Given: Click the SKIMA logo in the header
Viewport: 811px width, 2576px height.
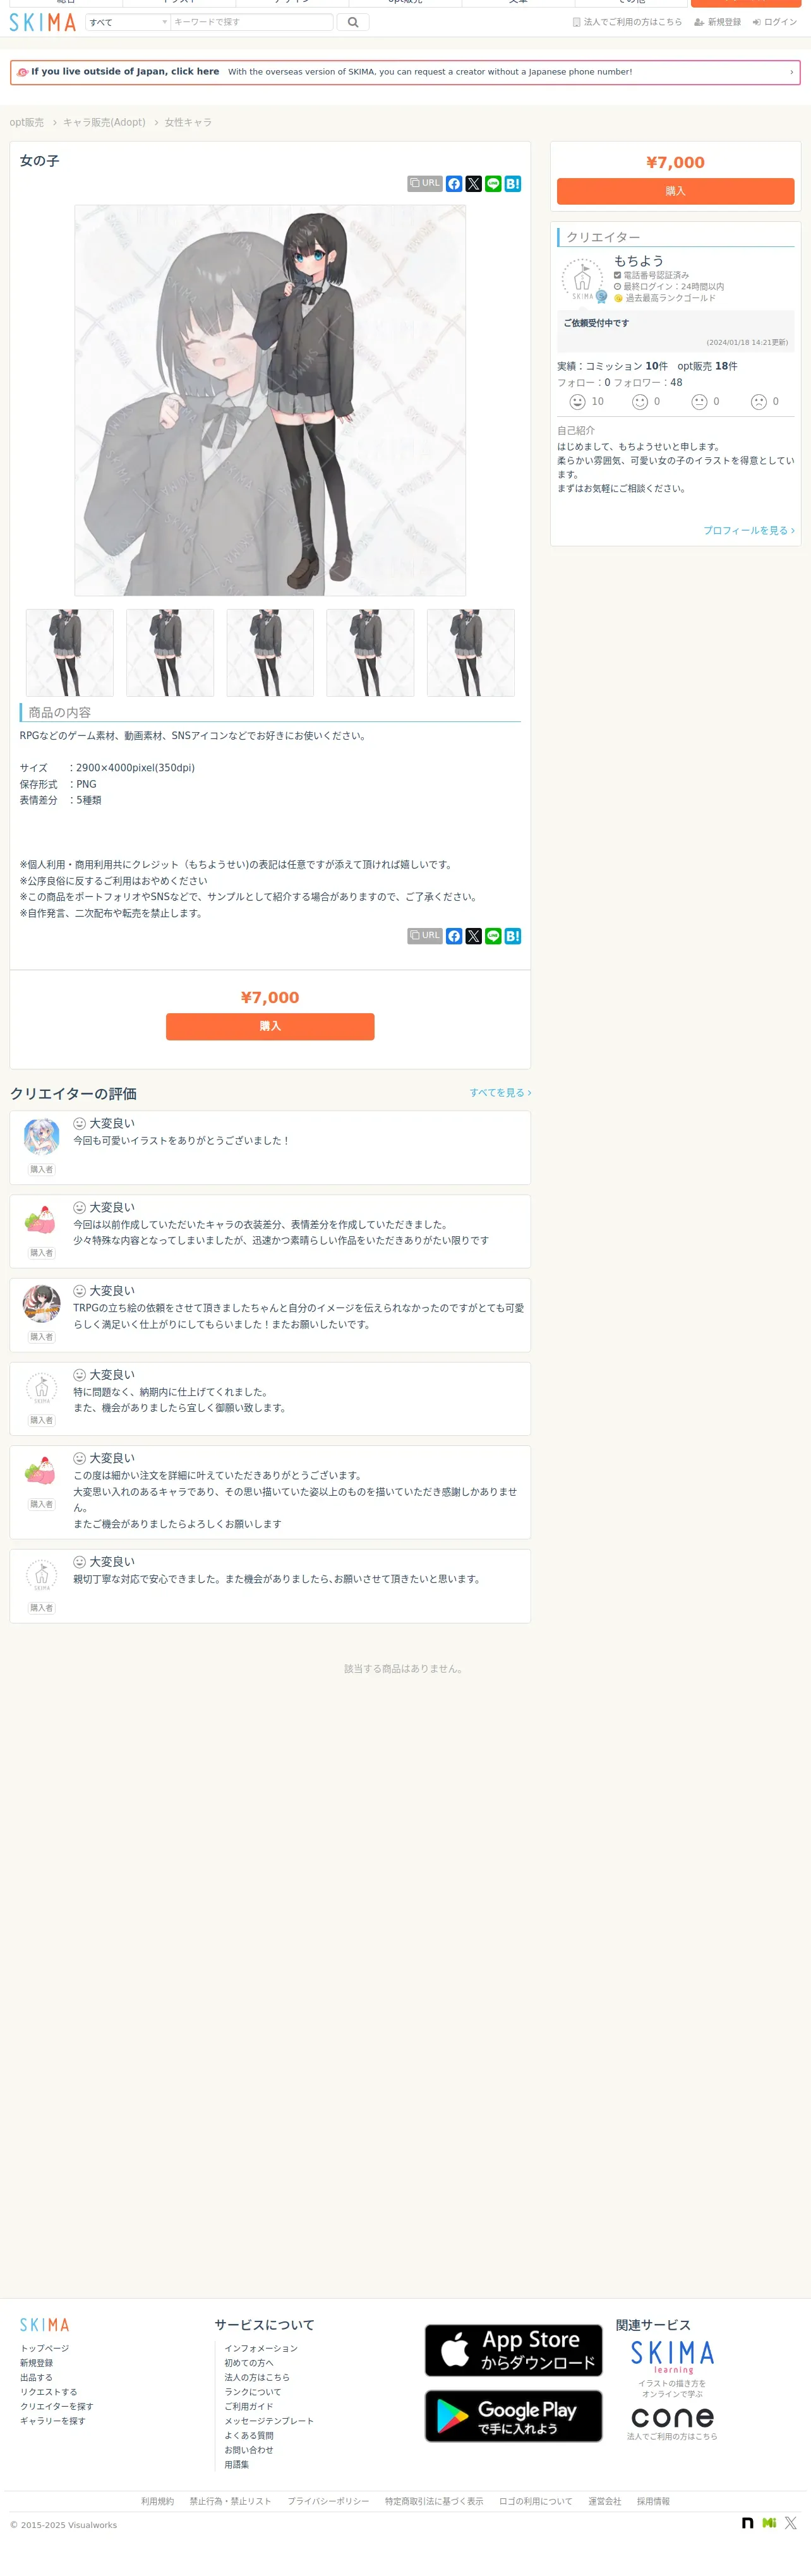Looking at the screenshot, I should [43, 22].
